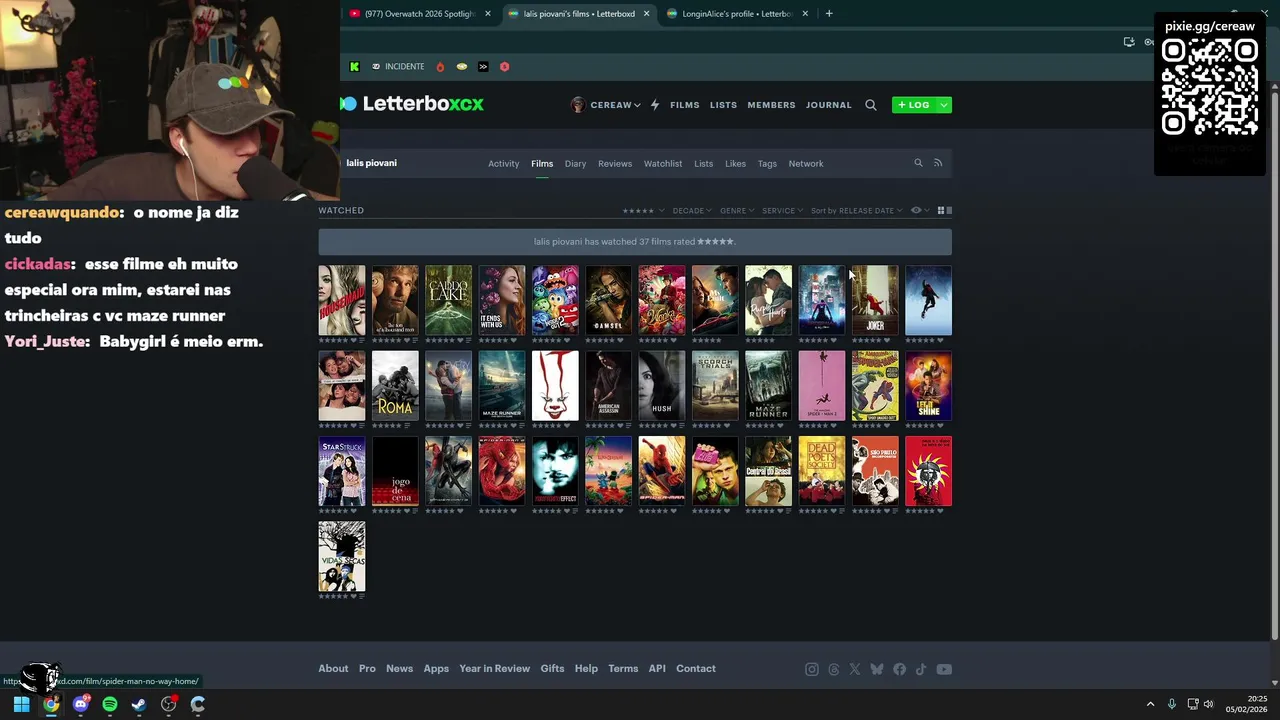The height and width of the screenshot is (720, 1280).
Task: Open the Roma film poster
Action: point(395,386)
